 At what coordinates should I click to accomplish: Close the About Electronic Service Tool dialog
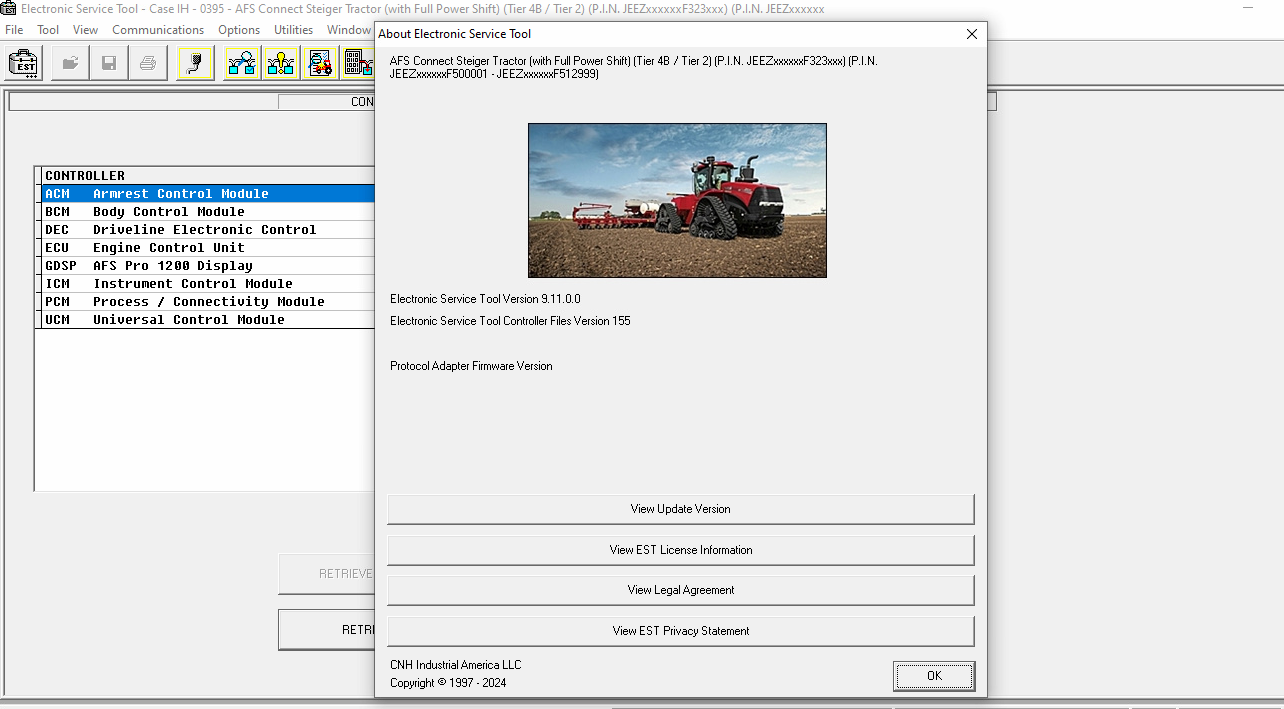click(x=971, y=33)
